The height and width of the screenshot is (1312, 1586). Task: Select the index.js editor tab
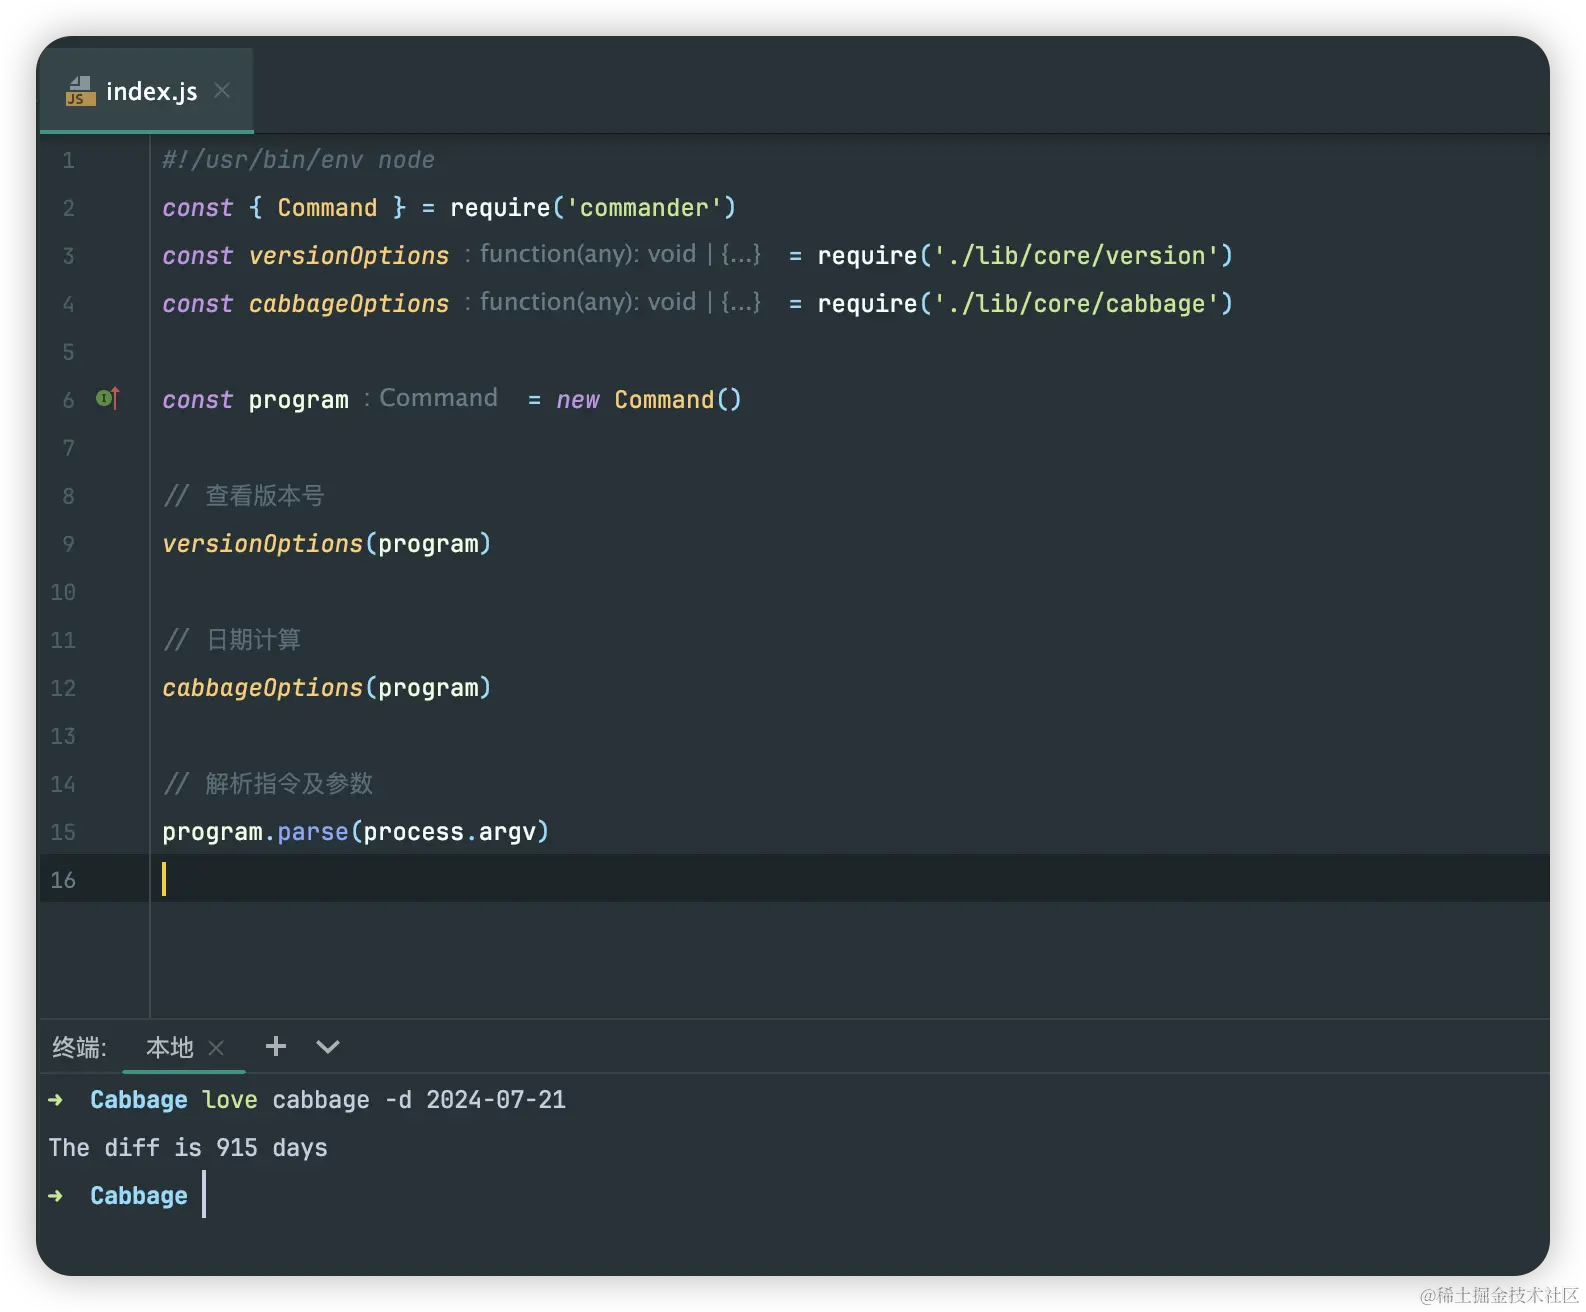[x=147, y=91]
